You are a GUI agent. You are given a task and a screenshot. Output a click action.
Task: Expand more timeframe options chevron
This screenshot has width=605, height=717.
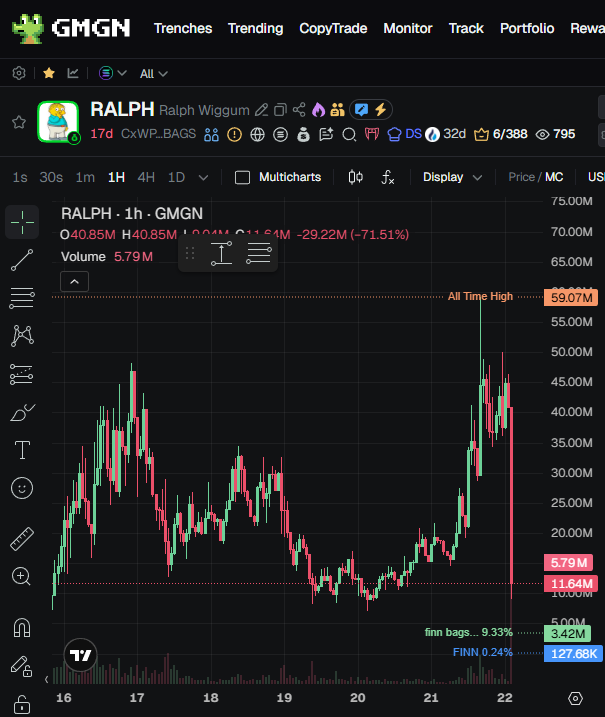pyautogui.click(x=203, y=177)
